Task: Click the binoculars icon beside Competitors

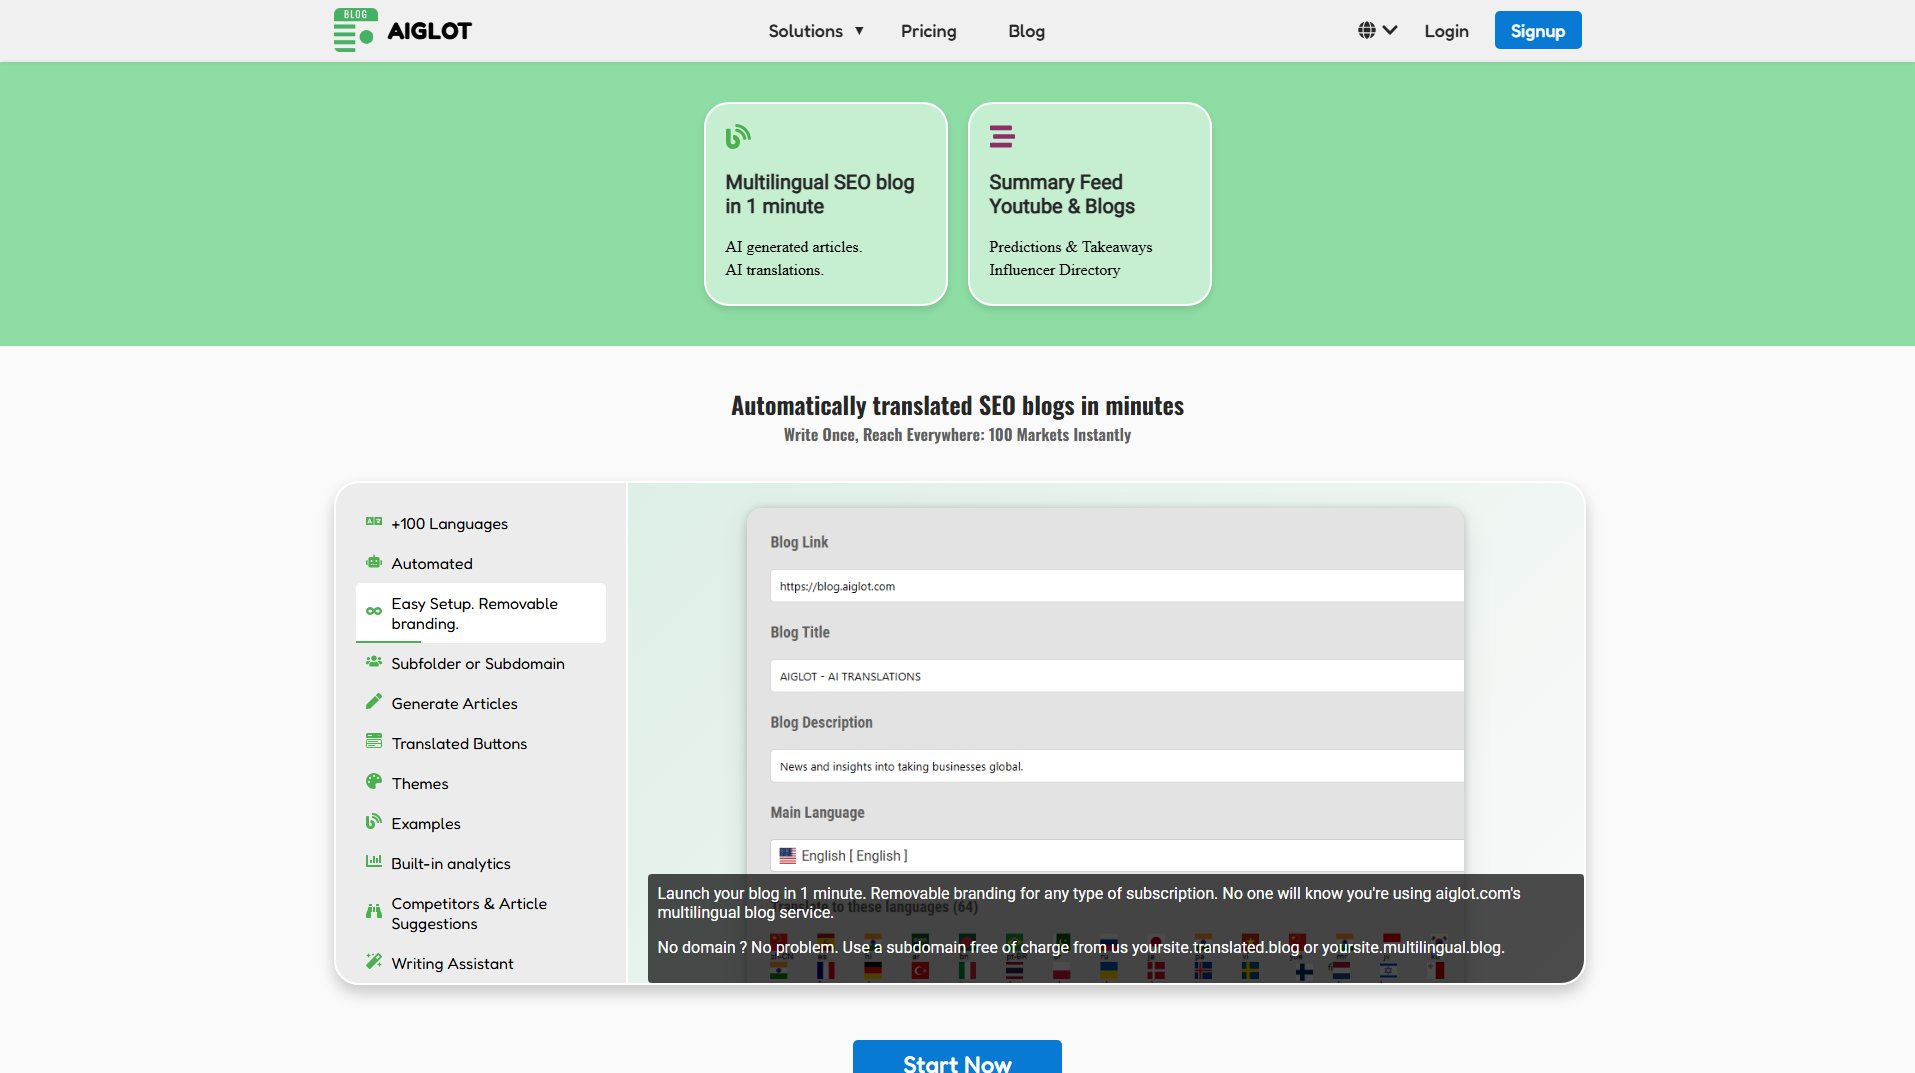Action: coord(374,911)
